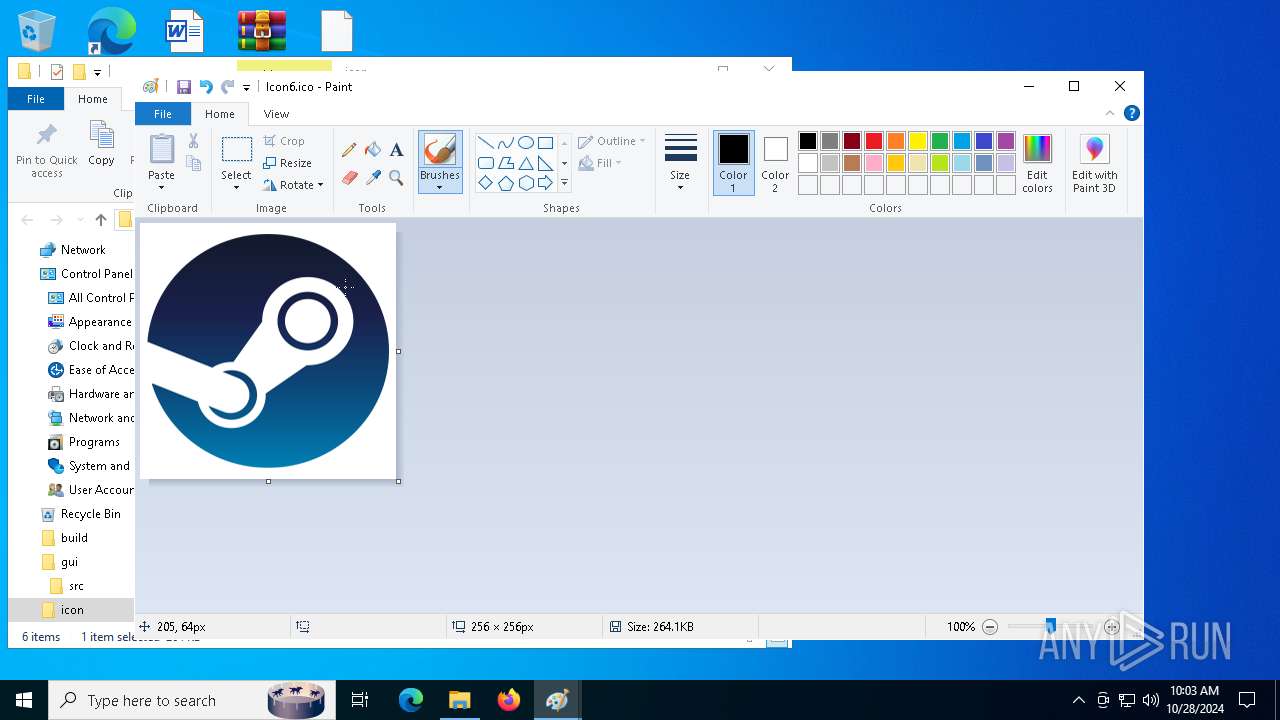Open Microsoft Edge from the taskbar
The image size is (1280, 720).
(x=411, y=700)
